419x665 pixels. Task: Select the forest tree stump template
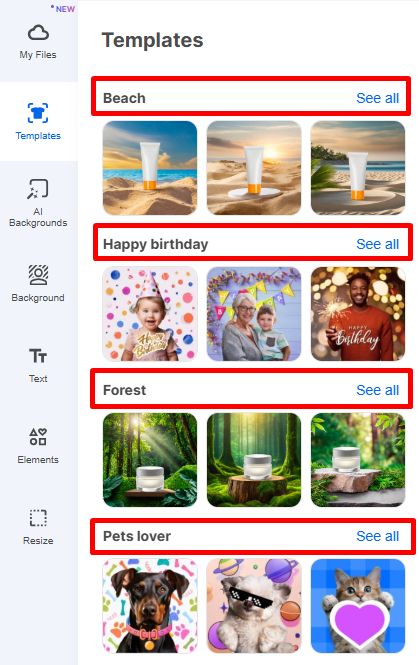[x=254, y=460]
